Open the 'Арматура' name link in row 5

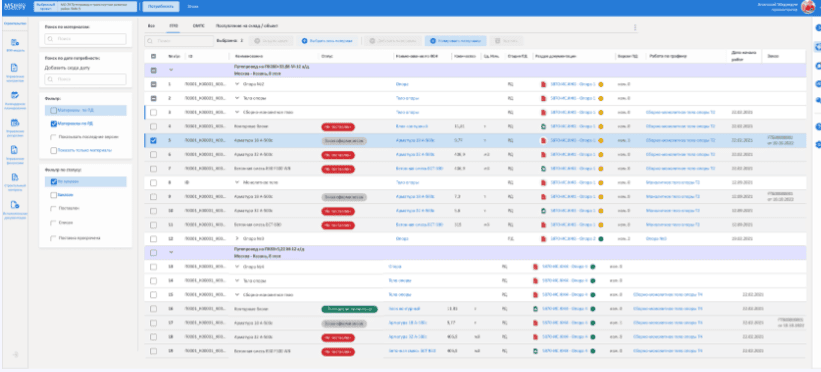(x=415, y=140)
